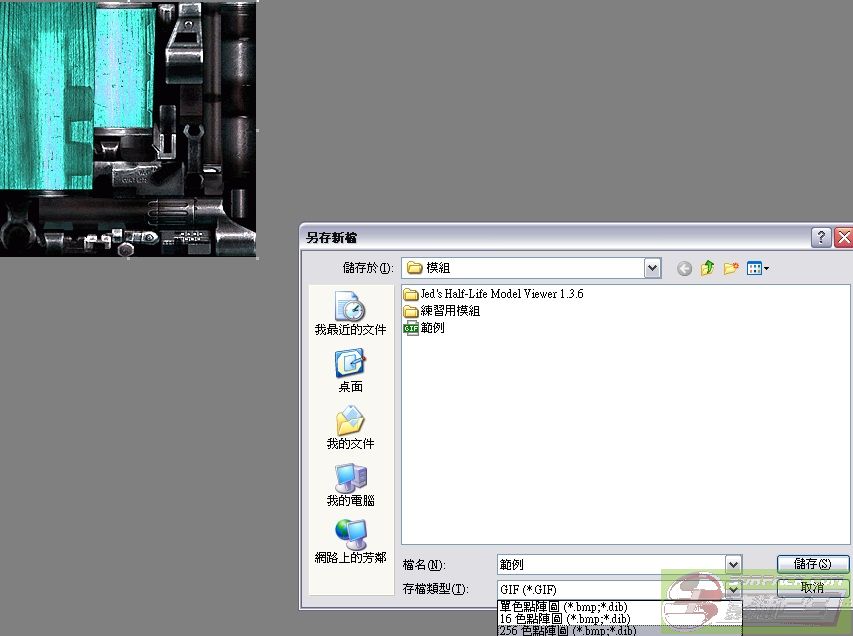853x636 pixels.
Task: Open 我的文件 (My Documents) shortcut
Action: click(350, 427)
